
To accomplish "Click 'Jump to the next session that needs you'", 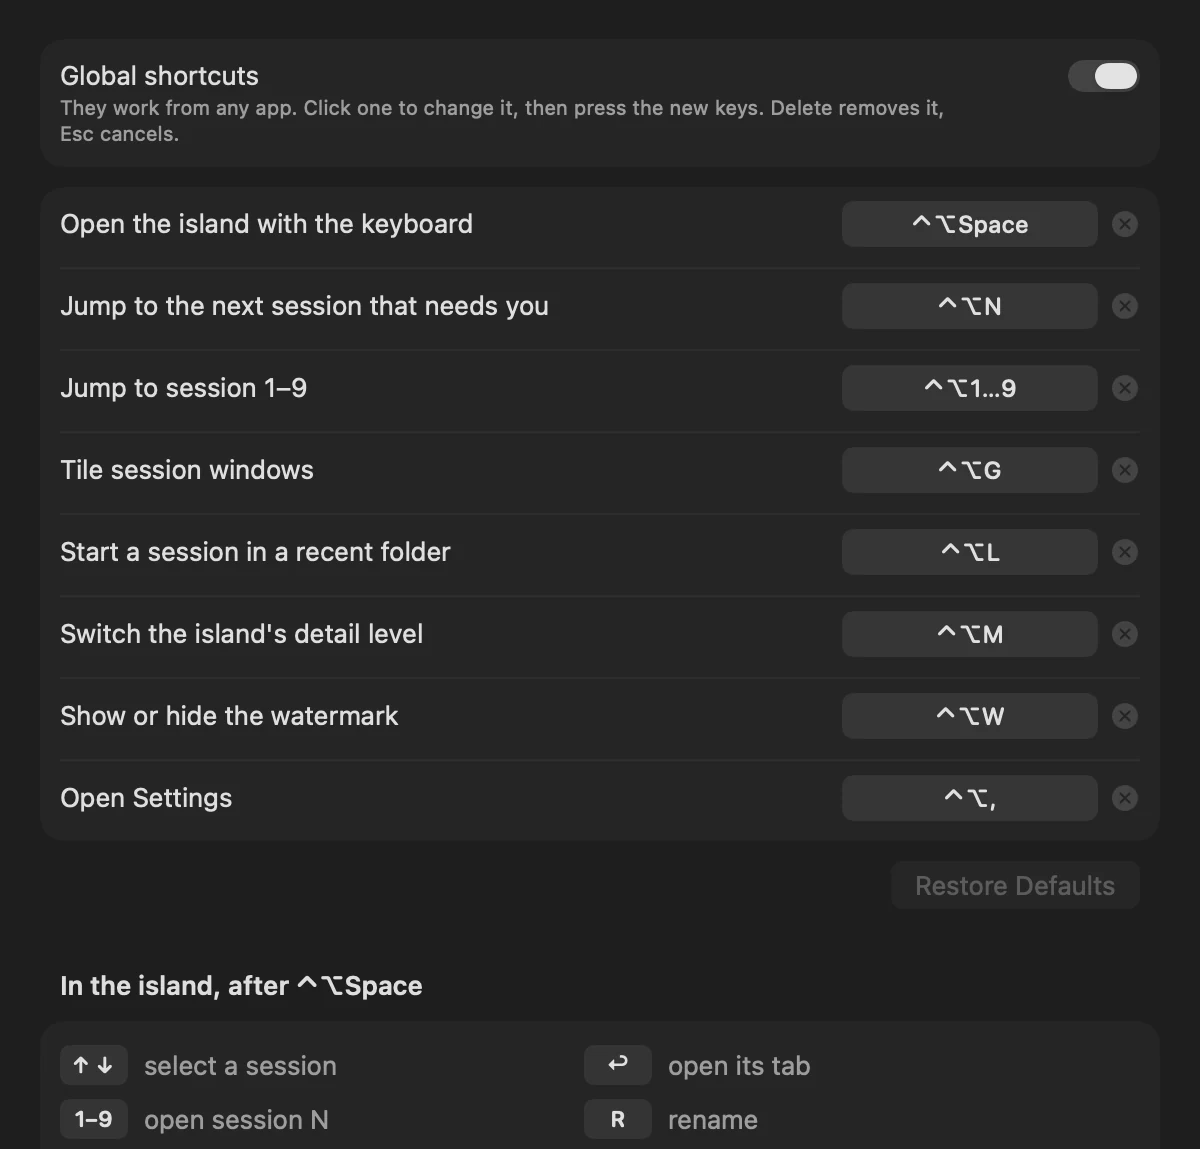I will point(304,306).
